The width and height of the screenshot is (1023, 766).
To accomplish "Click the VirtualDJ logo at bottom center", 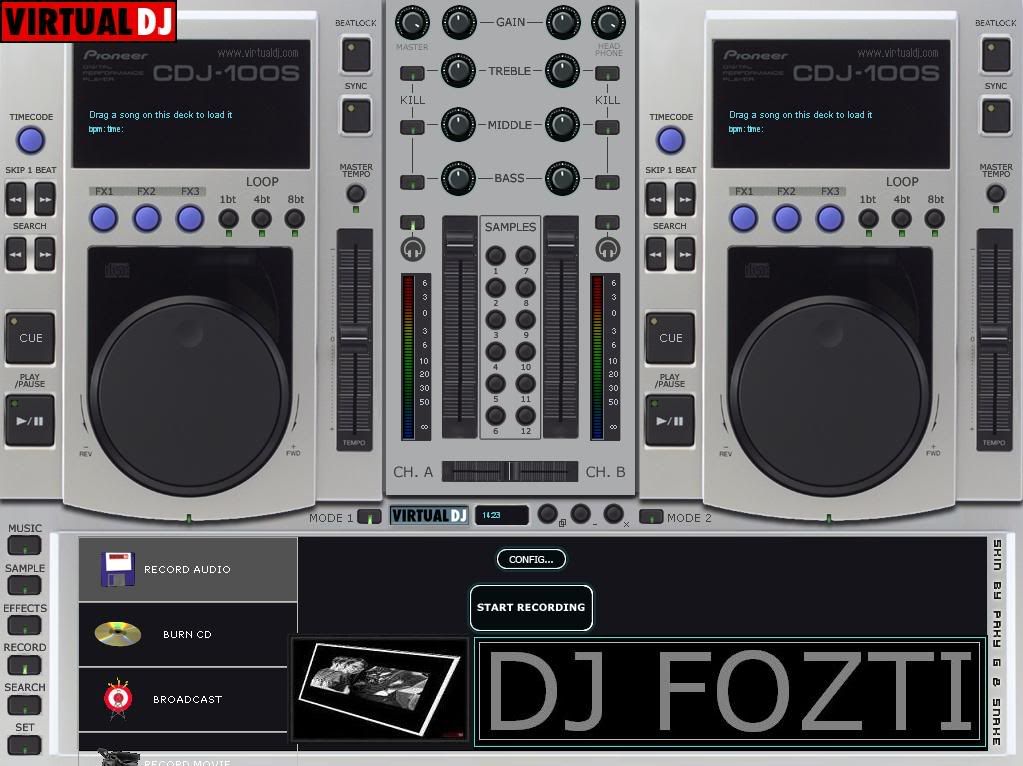I will 429,515.
